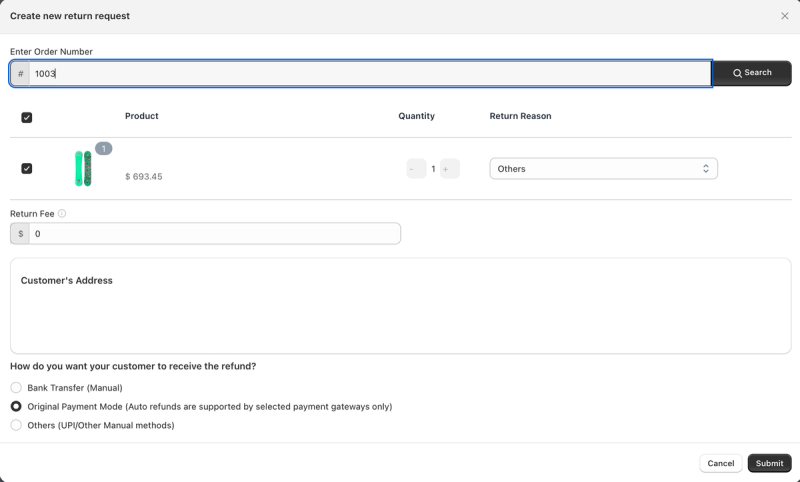Image resolution: width=800 pixels, height=482 pixels.
Task: Click the refund method question text
Action: (x=133, y=366)
